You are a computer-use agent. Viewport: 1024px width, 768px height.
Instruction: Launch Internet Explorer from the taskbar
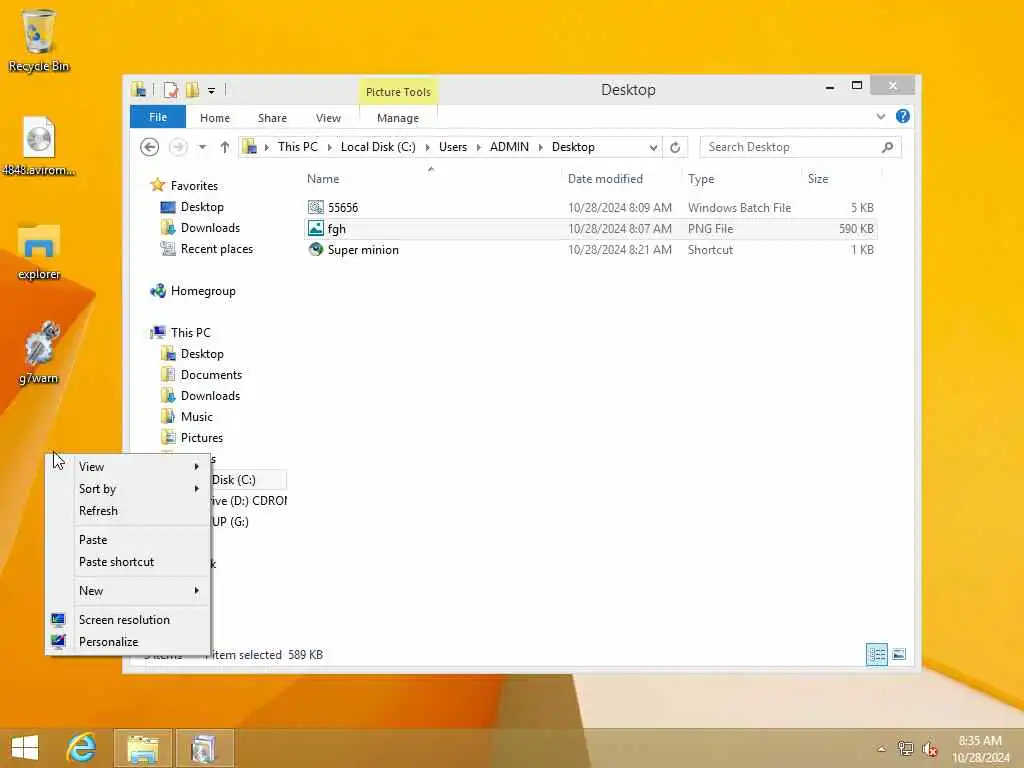pos(81,748)
